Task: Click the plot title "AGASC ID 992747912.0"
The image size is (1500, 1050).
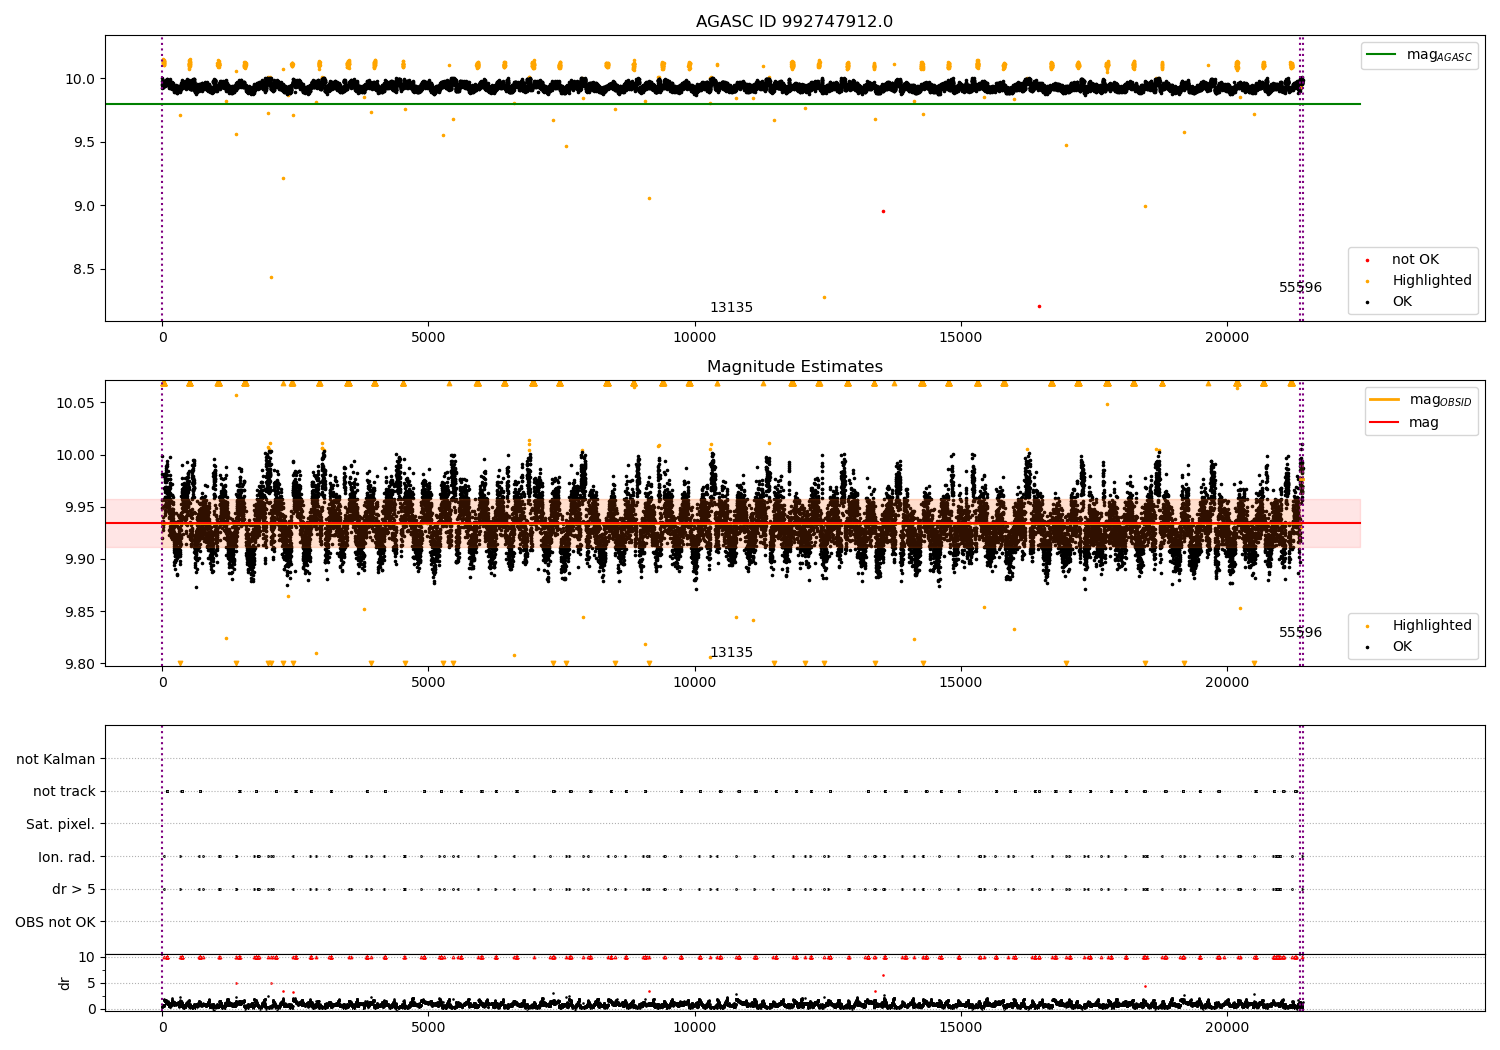Action: point(794,22)
